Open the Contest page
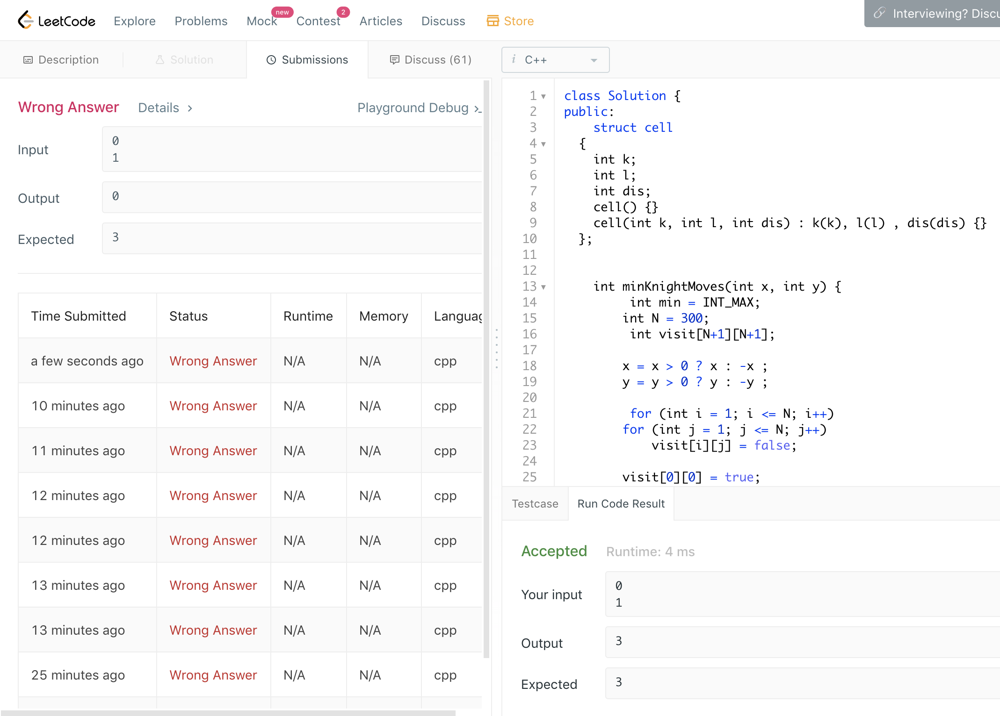Viewport: 1000px width, 716px height. (x=318, y=21)
